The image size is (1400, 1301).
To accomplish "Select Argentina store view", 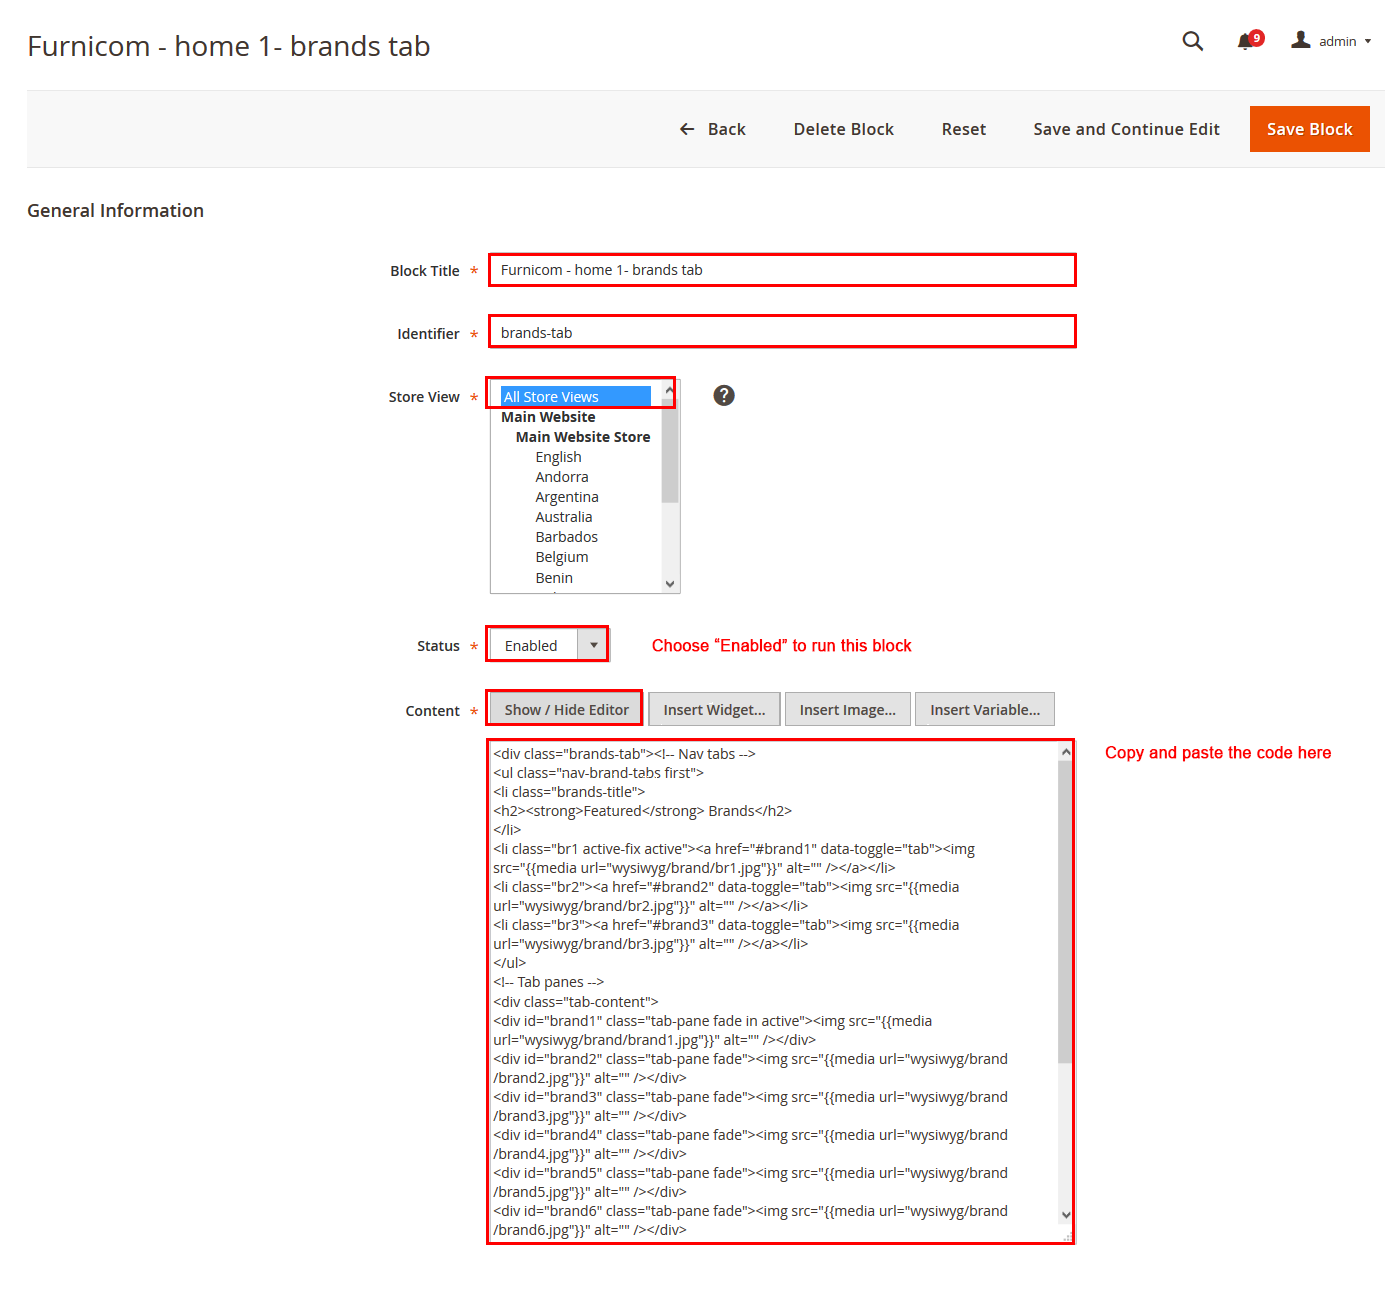I will [567, 497].
